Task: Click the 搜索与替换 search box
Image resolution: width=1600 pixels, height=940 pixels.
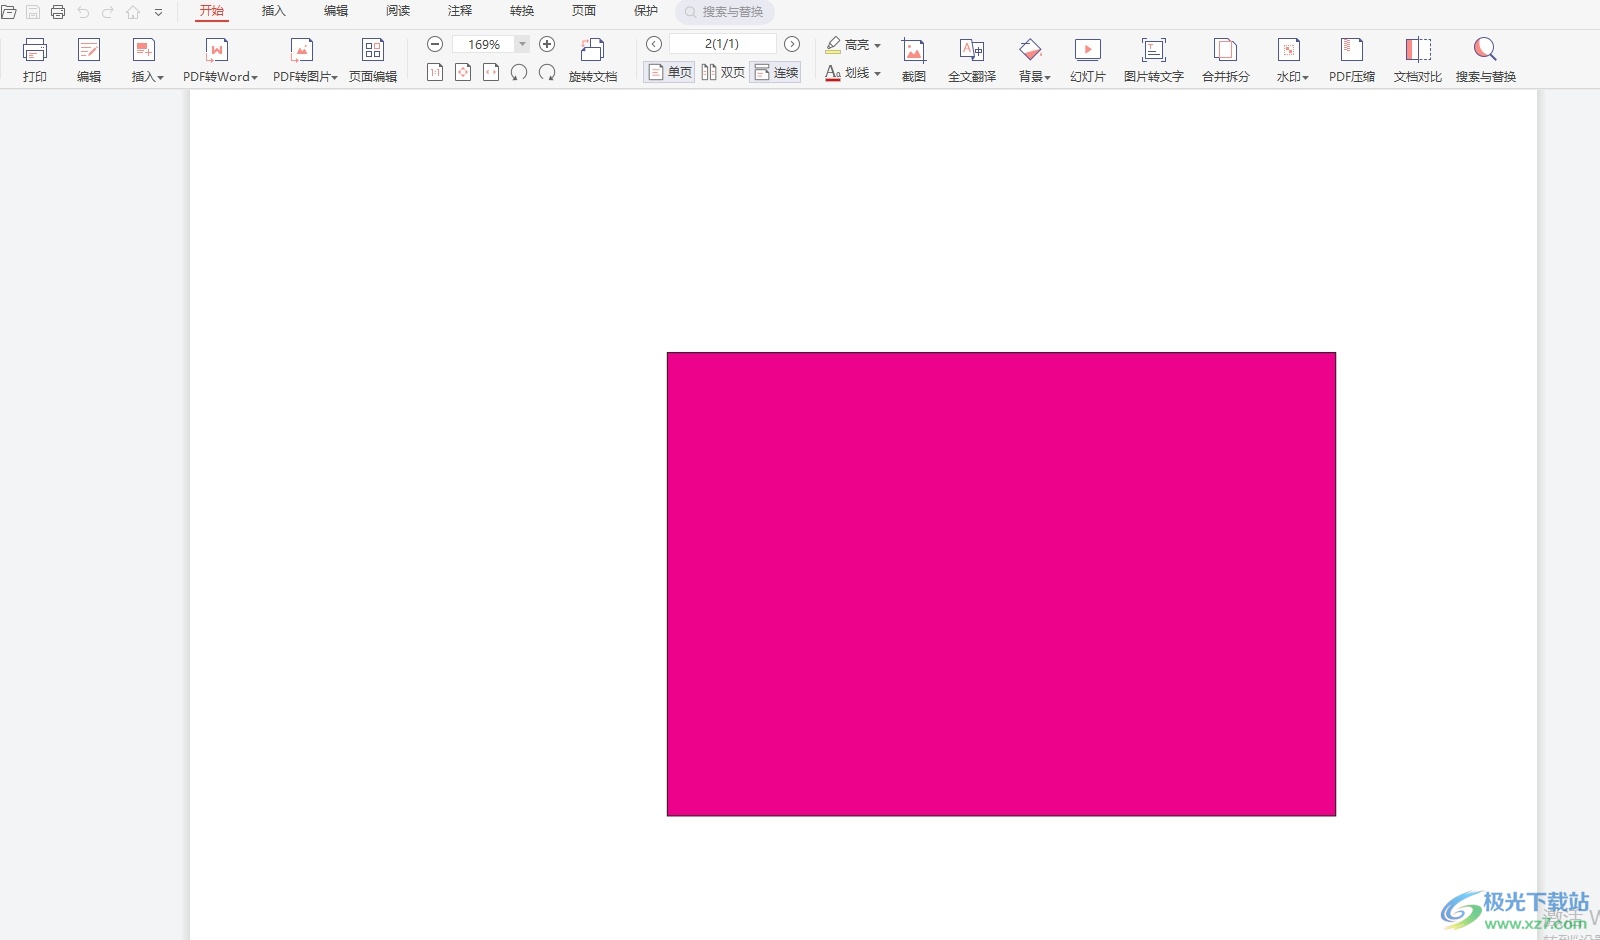Action: [x=725, y=12]
